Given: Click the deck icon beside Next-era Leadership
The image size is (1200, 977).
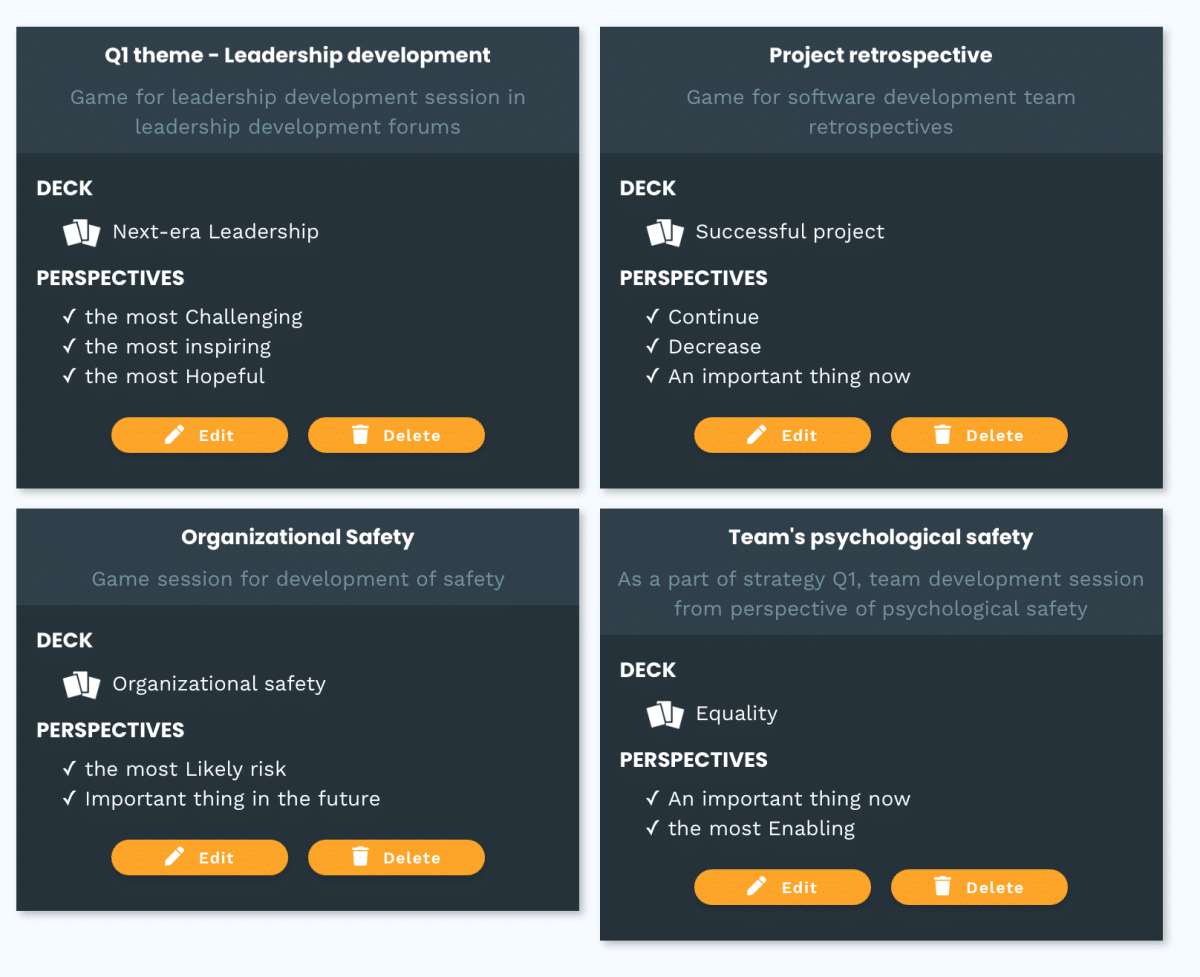Looking at the screenshot, I should 82,233.
